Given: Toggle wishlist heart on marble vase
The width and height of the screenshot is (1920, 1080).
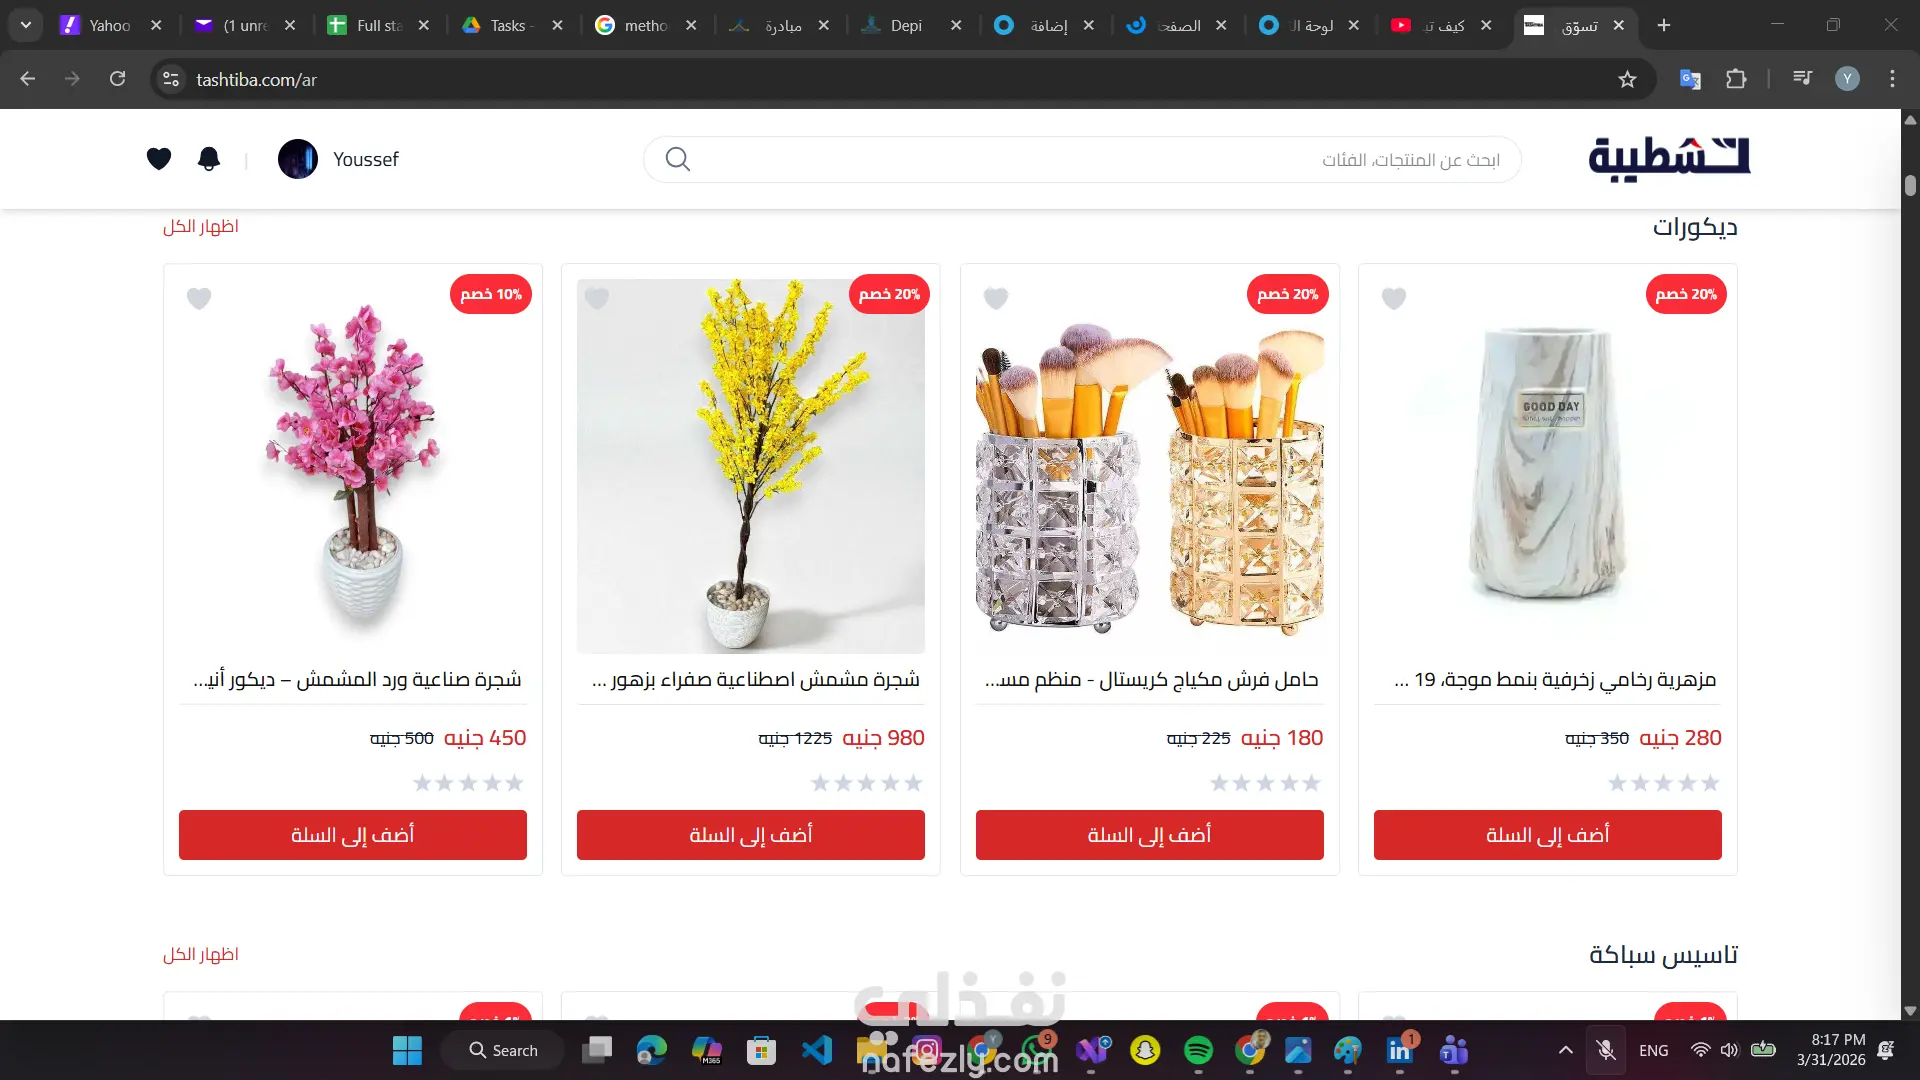Looking at the screenshot, I should tap(1394, 298).
